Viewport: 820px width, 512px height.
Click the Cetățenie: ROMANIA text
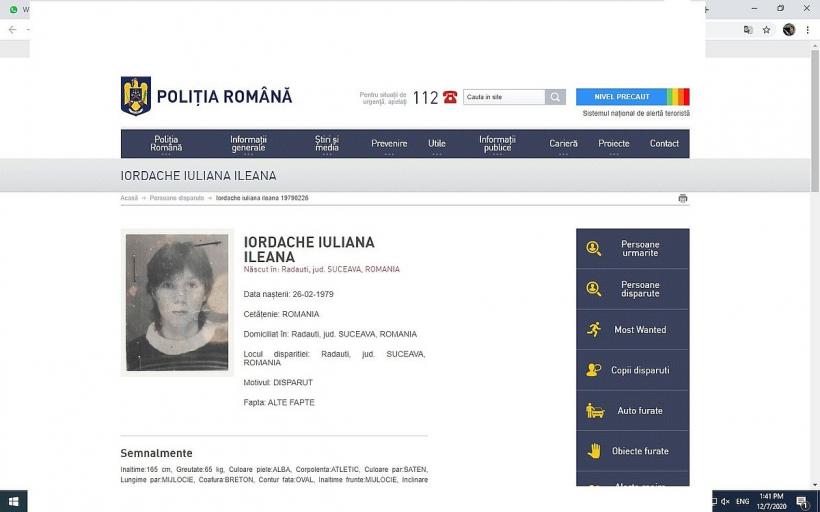(x=281, y=314)
